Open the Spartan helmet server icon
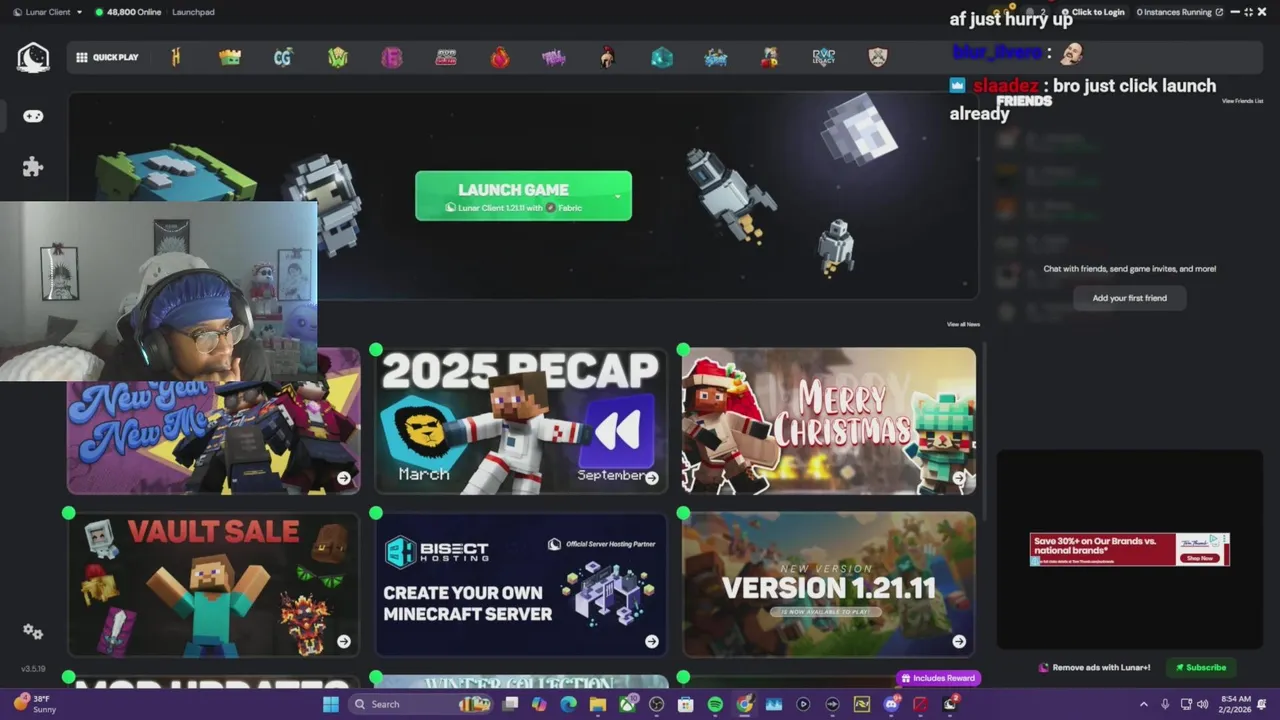This screenshot has height=720, width=1280. tap(607, 57)
